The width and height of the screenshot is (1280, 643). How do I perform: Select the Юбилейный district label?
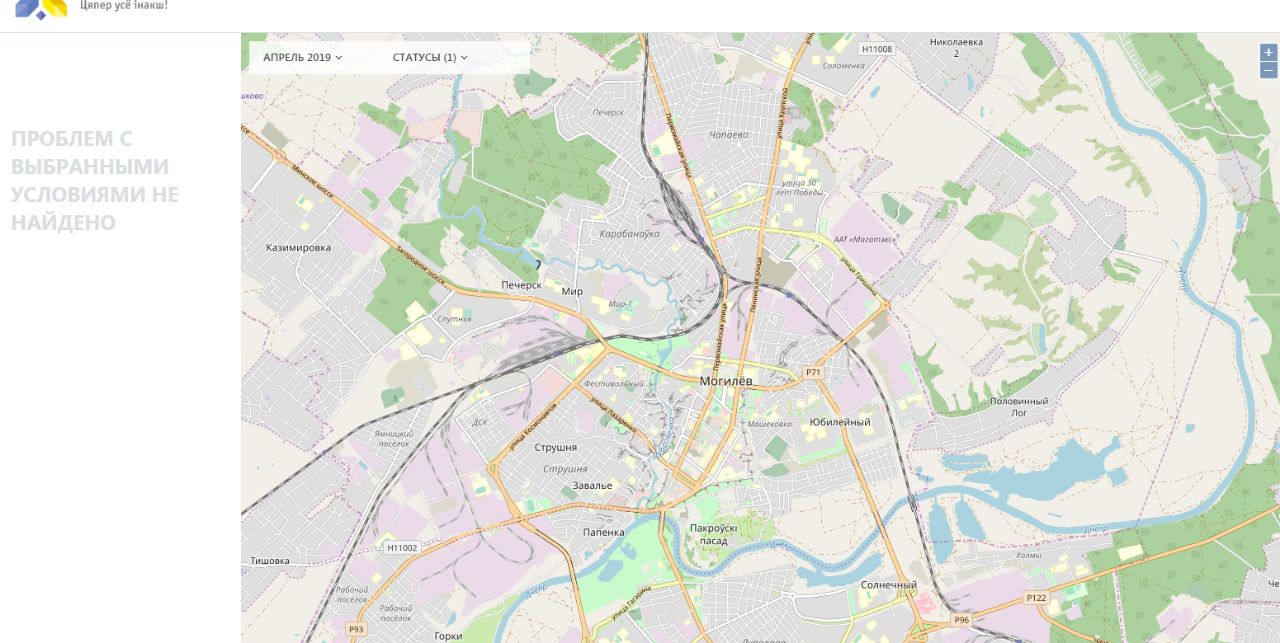[x=840, y=422]
